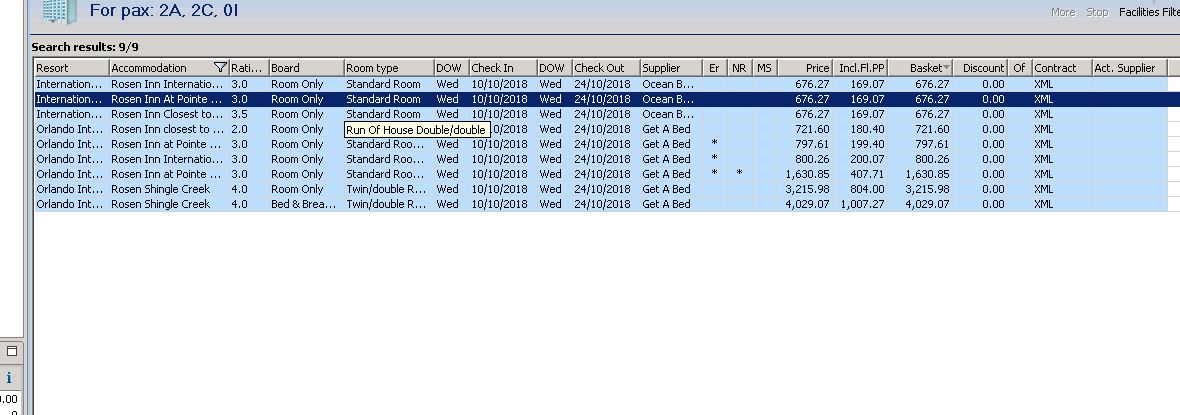The width and height of the screenshot is (1180, 415).
Task: Click the Search results: 9/9 label
Action: [85, 47]
